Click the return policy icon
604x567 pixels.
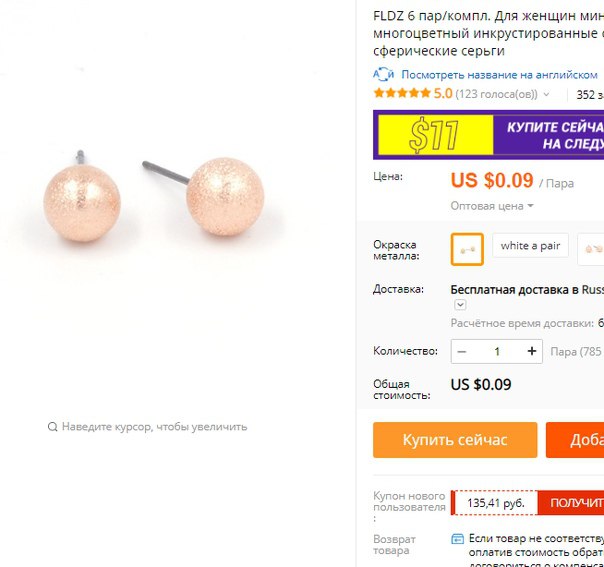coord(457,538)
